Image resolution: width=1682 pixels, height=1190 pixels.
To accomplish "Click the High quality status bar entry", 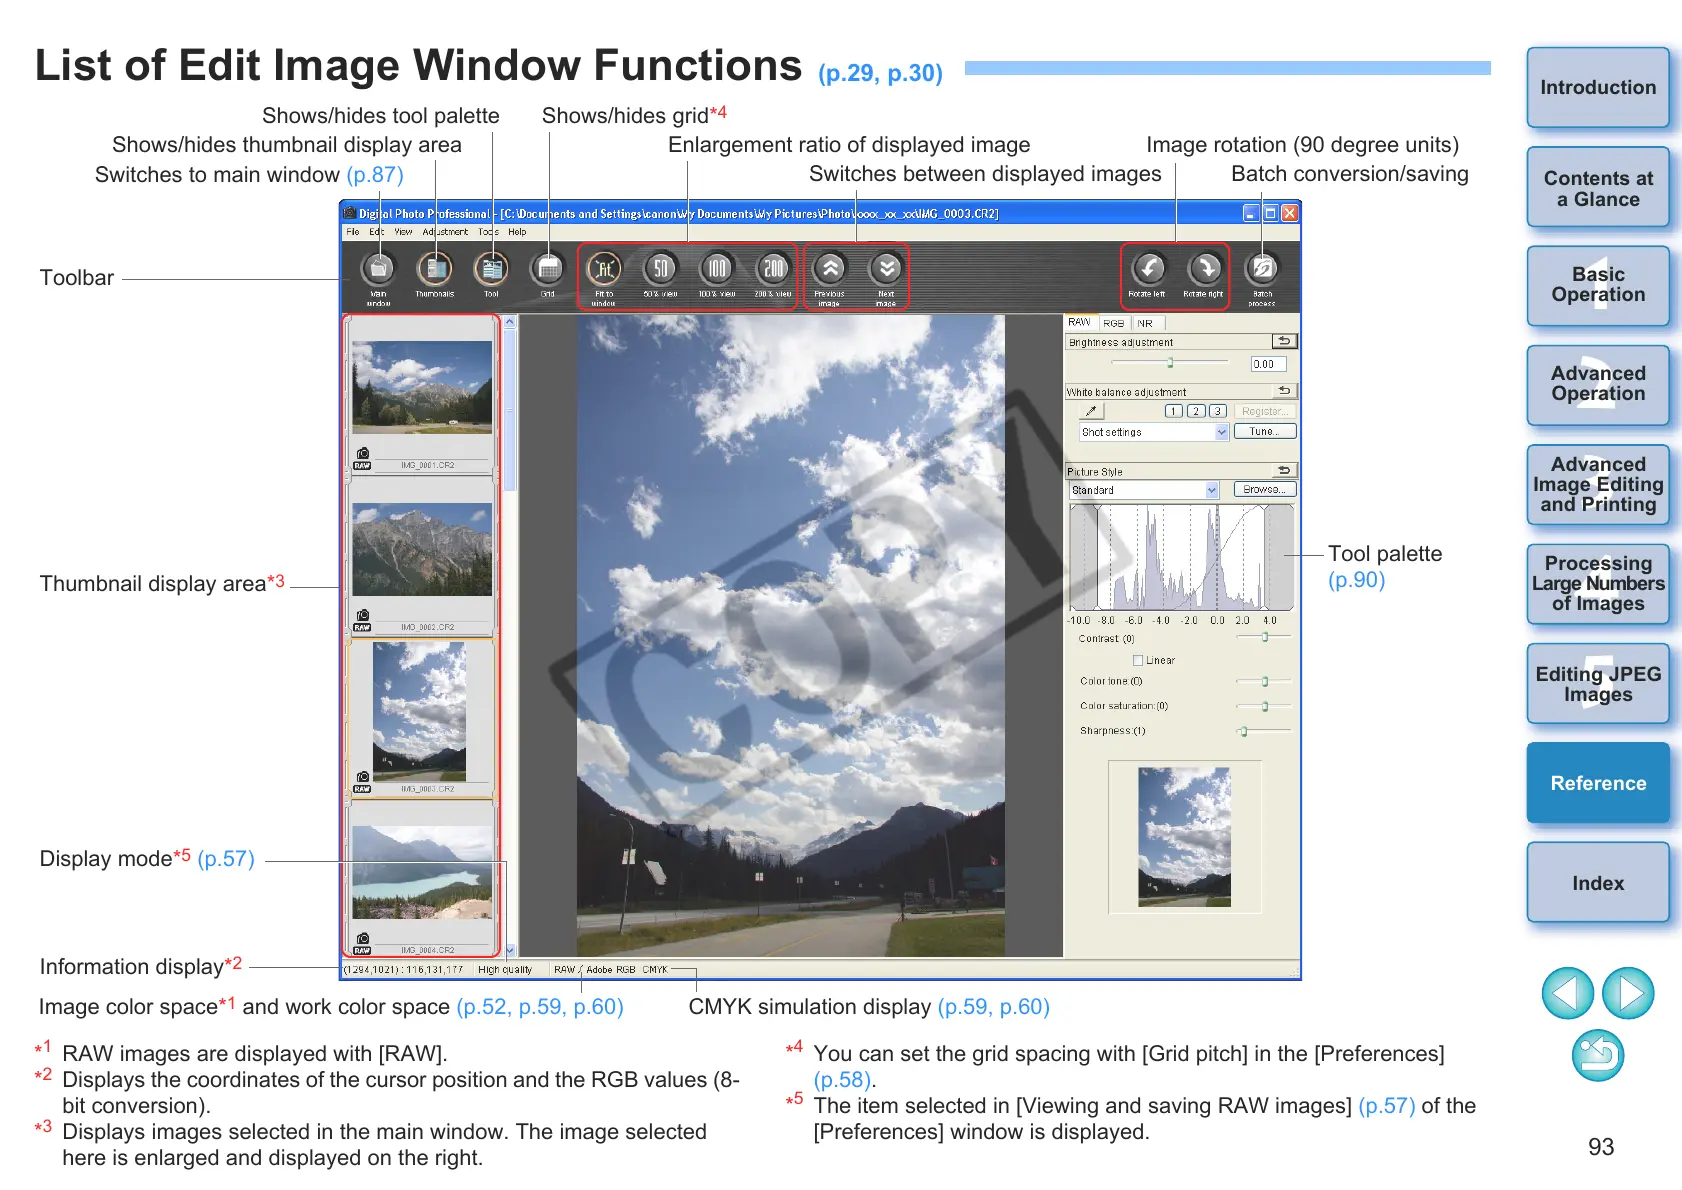I will pyautogui.click(x=505, y=970).
